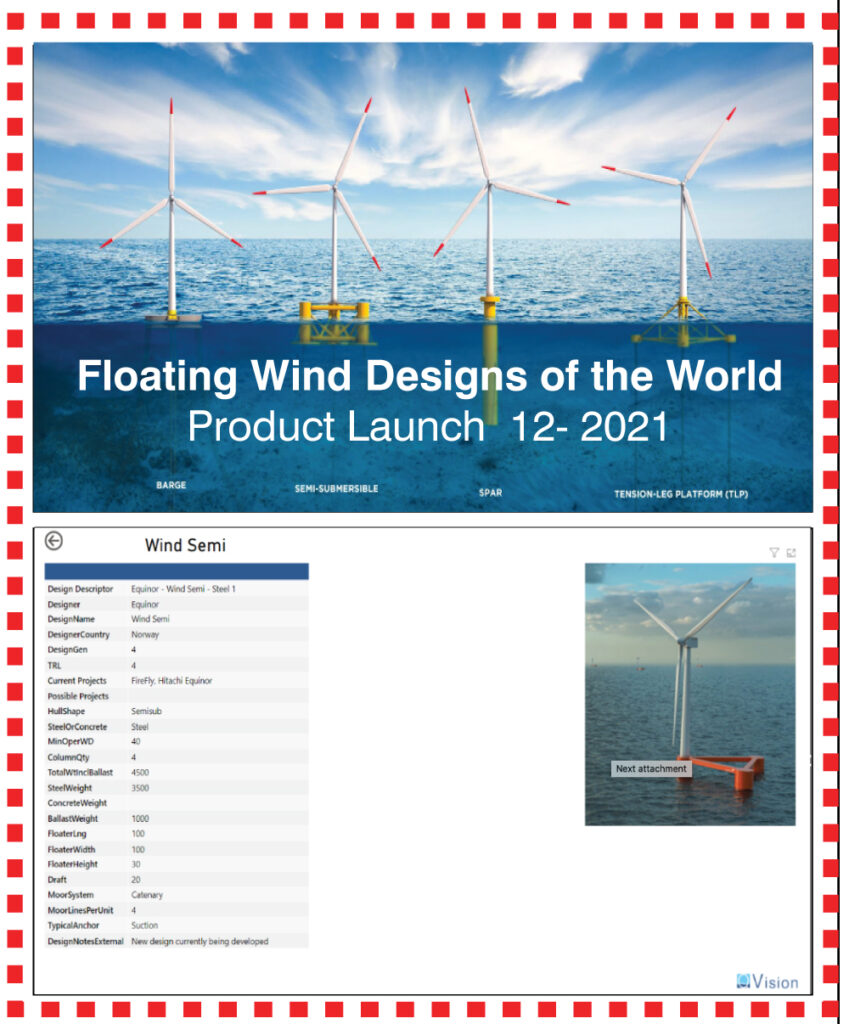Select the 'ConcreteWeight' row label

pos(77,803)
